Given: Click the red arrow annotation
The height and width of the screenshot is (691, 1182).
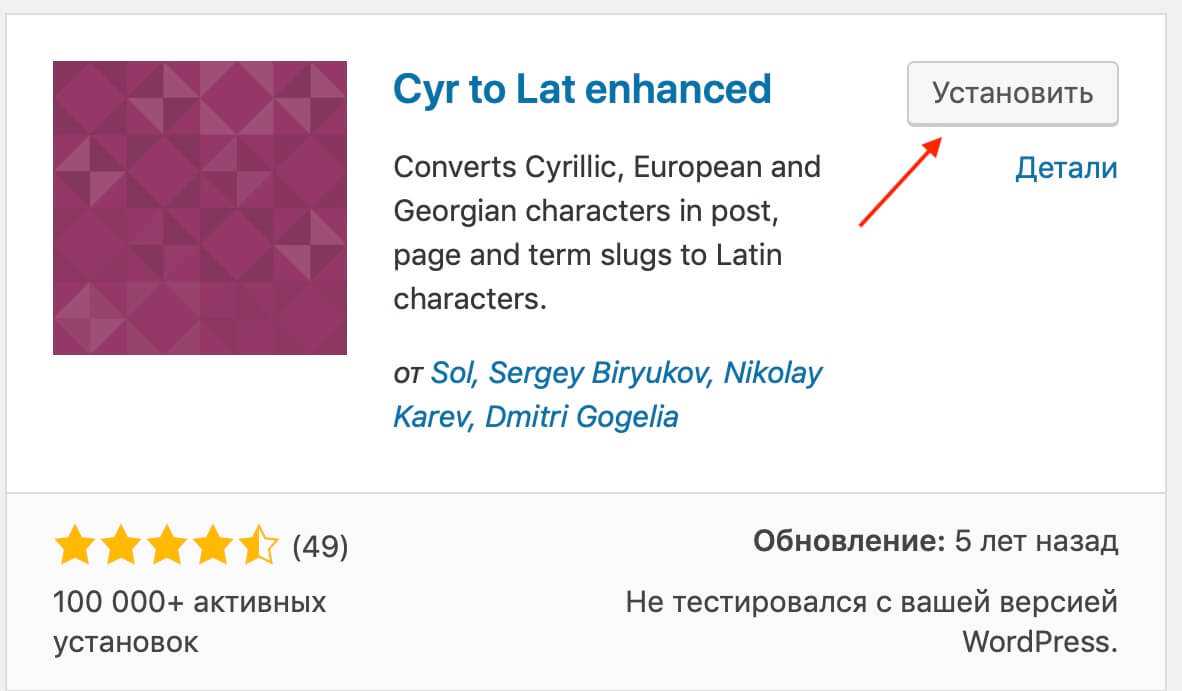Looking at the screenshot, I should [900, 182].
